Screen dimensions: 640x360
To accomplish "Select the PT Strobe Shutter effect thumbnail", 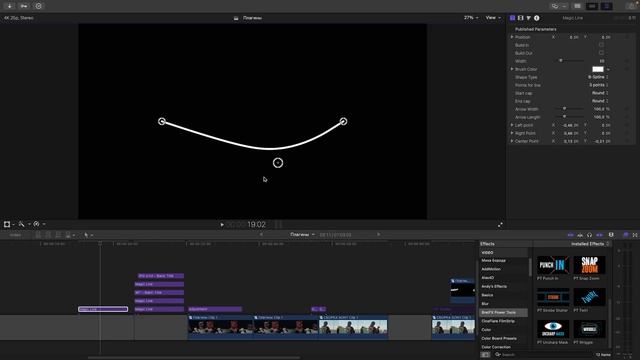I will click(x=553, y=297).
